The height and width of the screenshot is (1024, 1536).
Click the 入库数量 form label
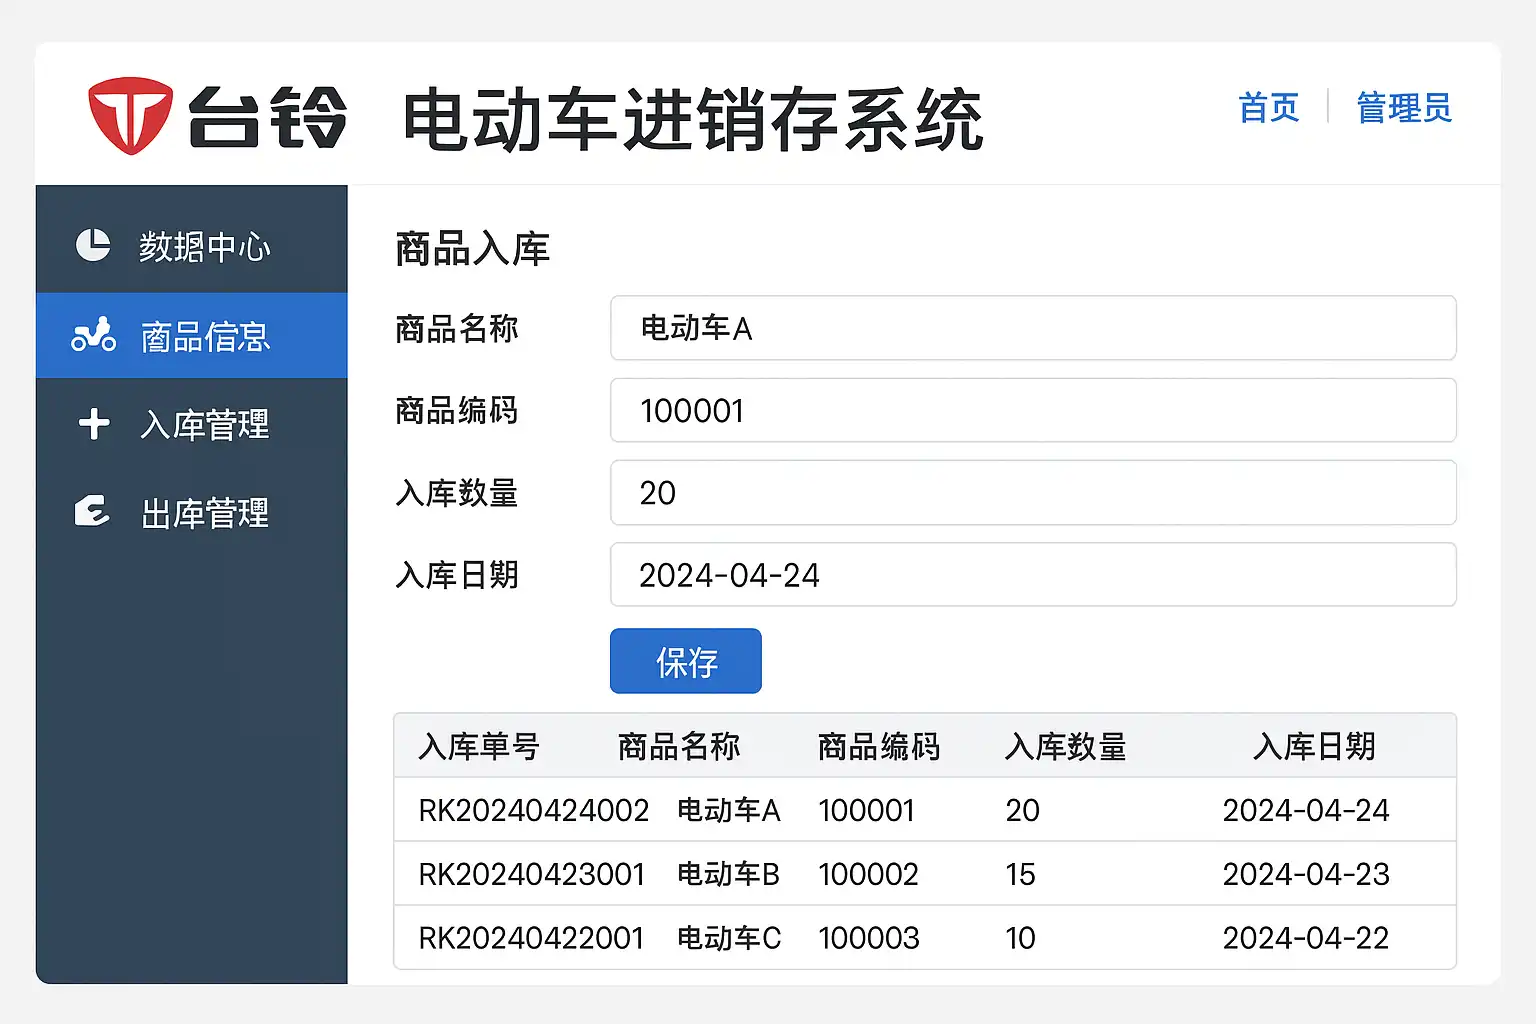[457, 492]
